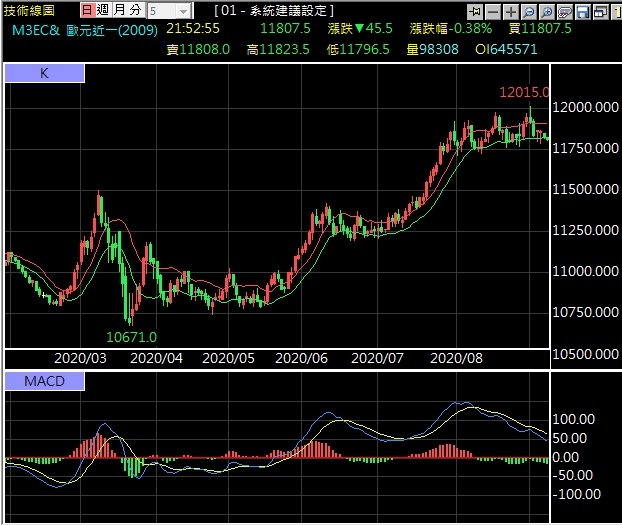Click the 2020/08 date axis label
622x525 pixels.
coord(457,358)
